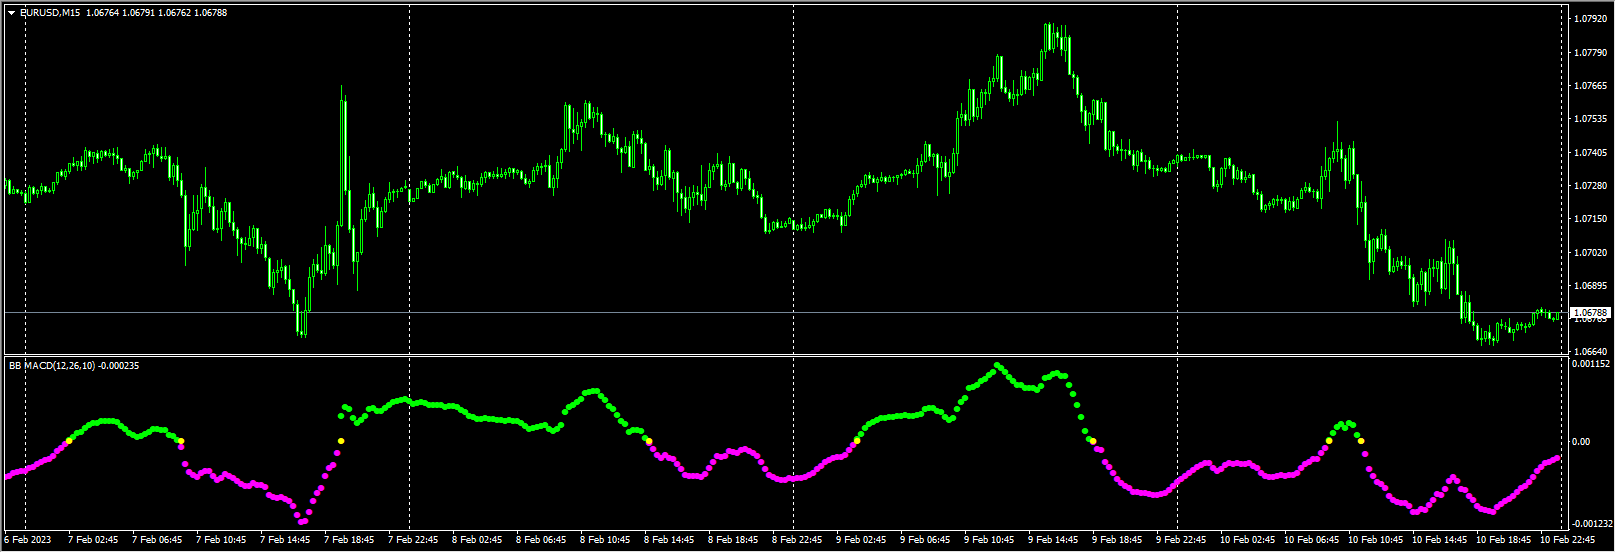The image size is (1616, 553).
Task: Click the 10 Feb 06:45 time label
Action: click(1310, 540)
